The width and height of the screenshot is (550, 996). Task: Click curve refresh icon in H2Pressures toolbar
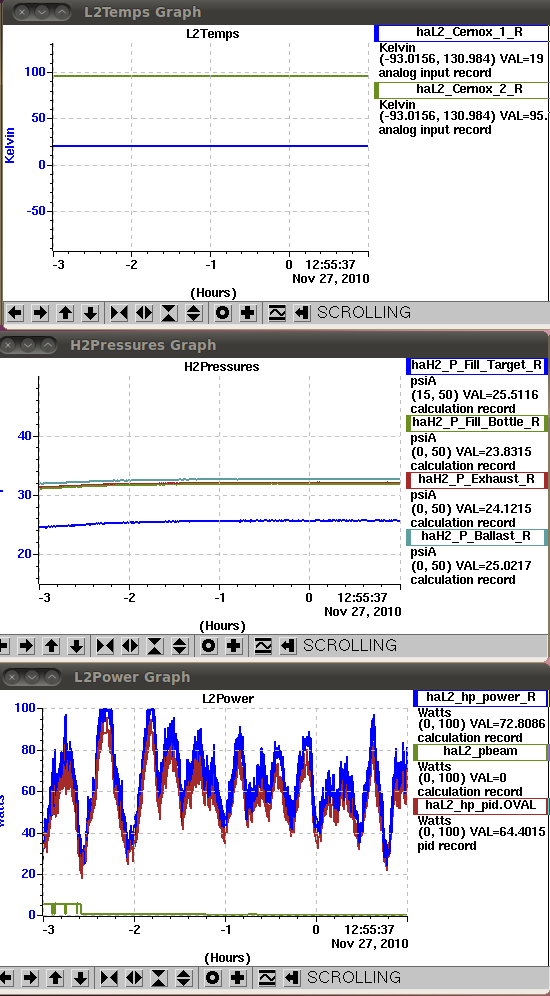point(263,646)
